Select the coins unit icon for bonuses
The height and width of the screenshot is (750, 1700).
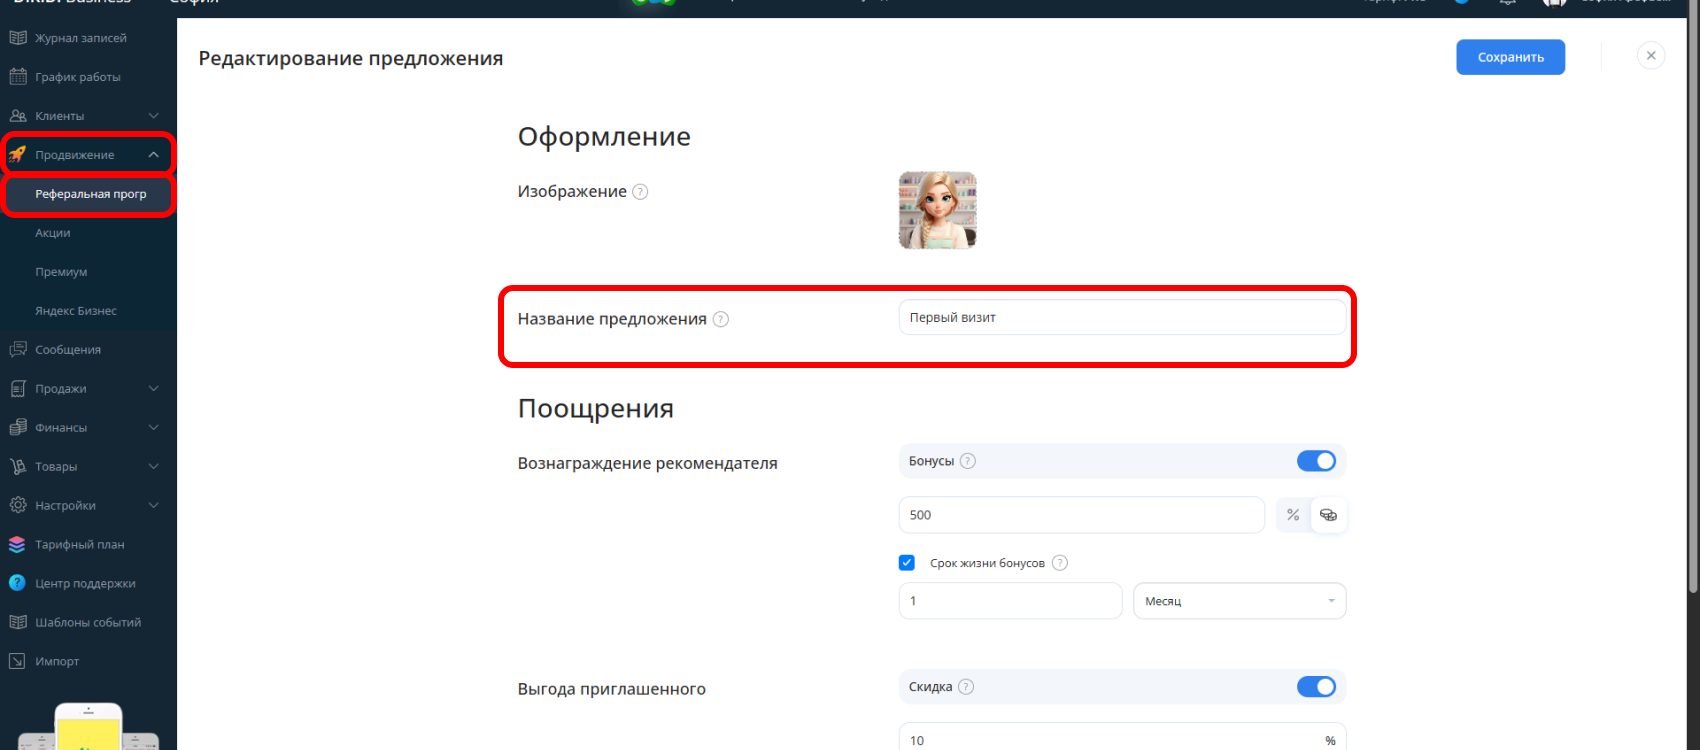point(1328,515)
